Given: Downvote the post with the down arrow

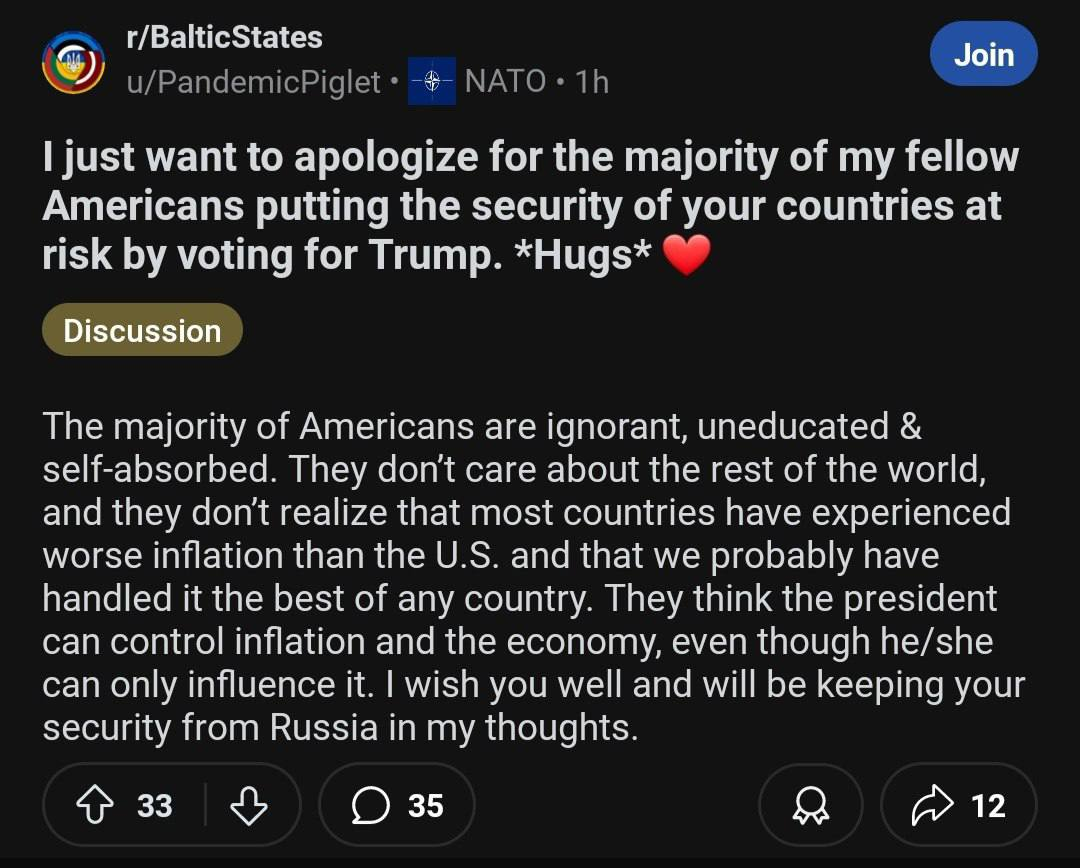Looking at the screenshot, I should point(249,805).
